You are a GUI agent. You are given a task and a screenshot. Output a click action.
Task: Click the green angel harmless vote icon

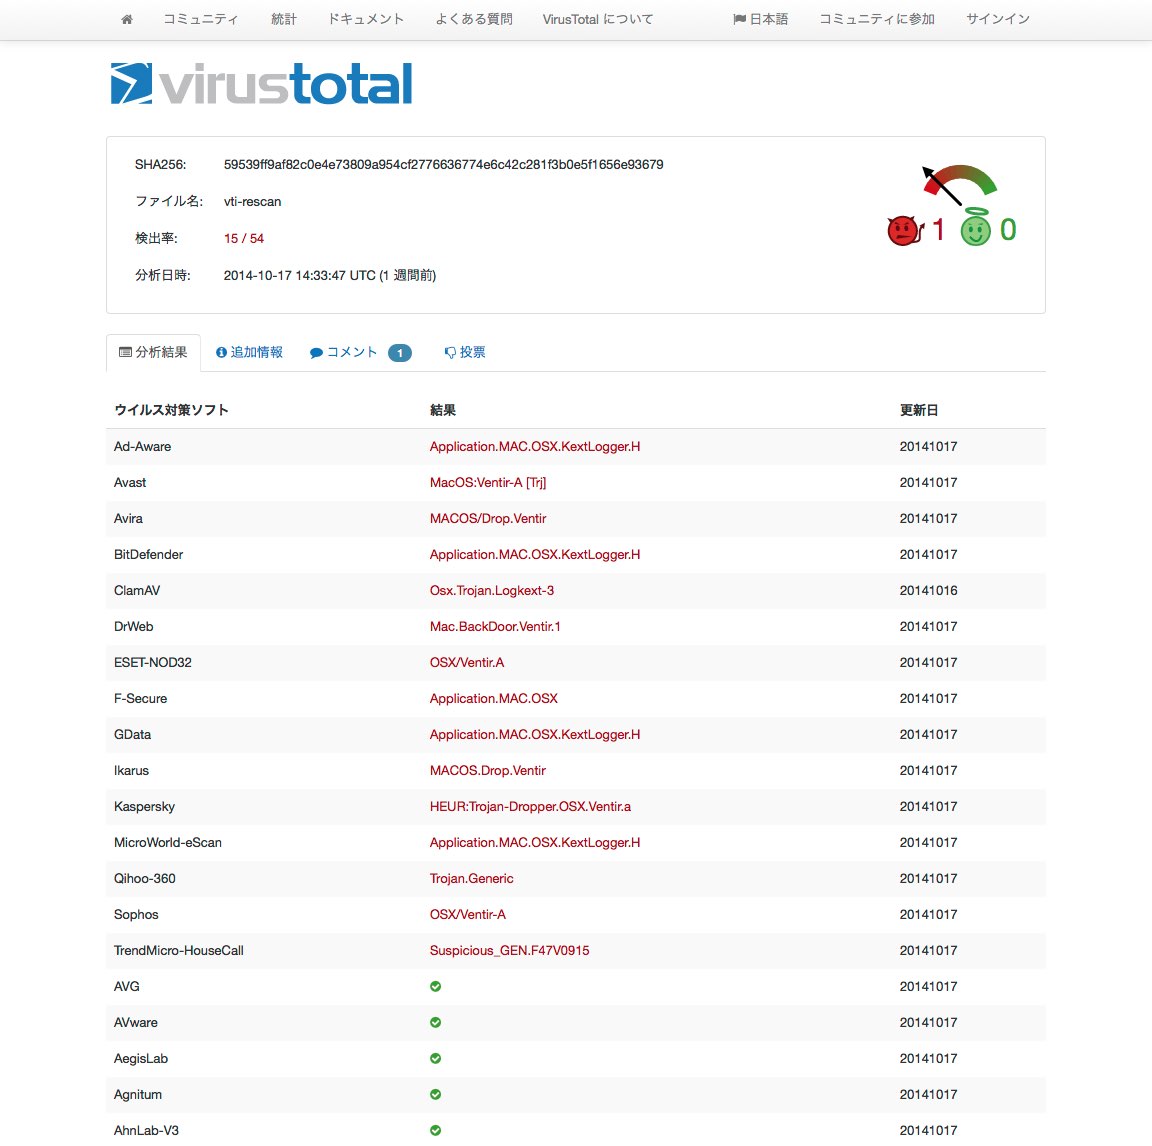click(976, 229)
